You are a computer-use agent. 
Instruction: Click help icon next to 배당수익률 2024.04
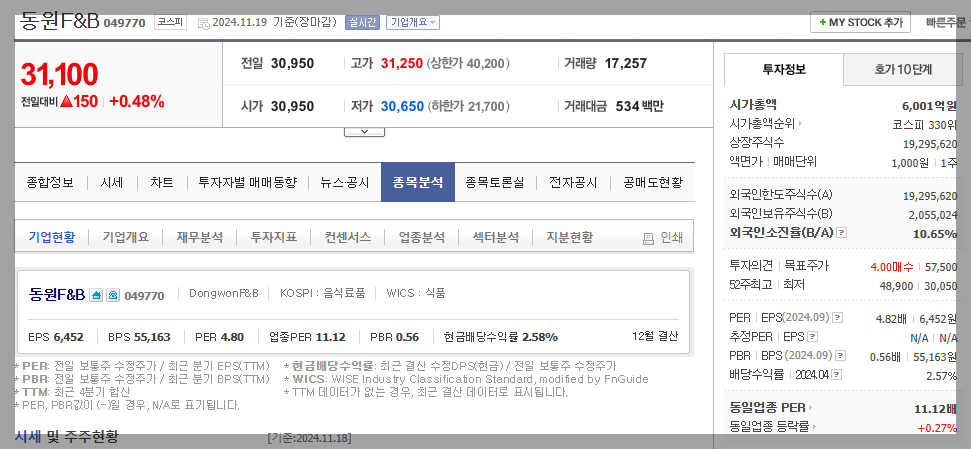(x=837, y=375)
